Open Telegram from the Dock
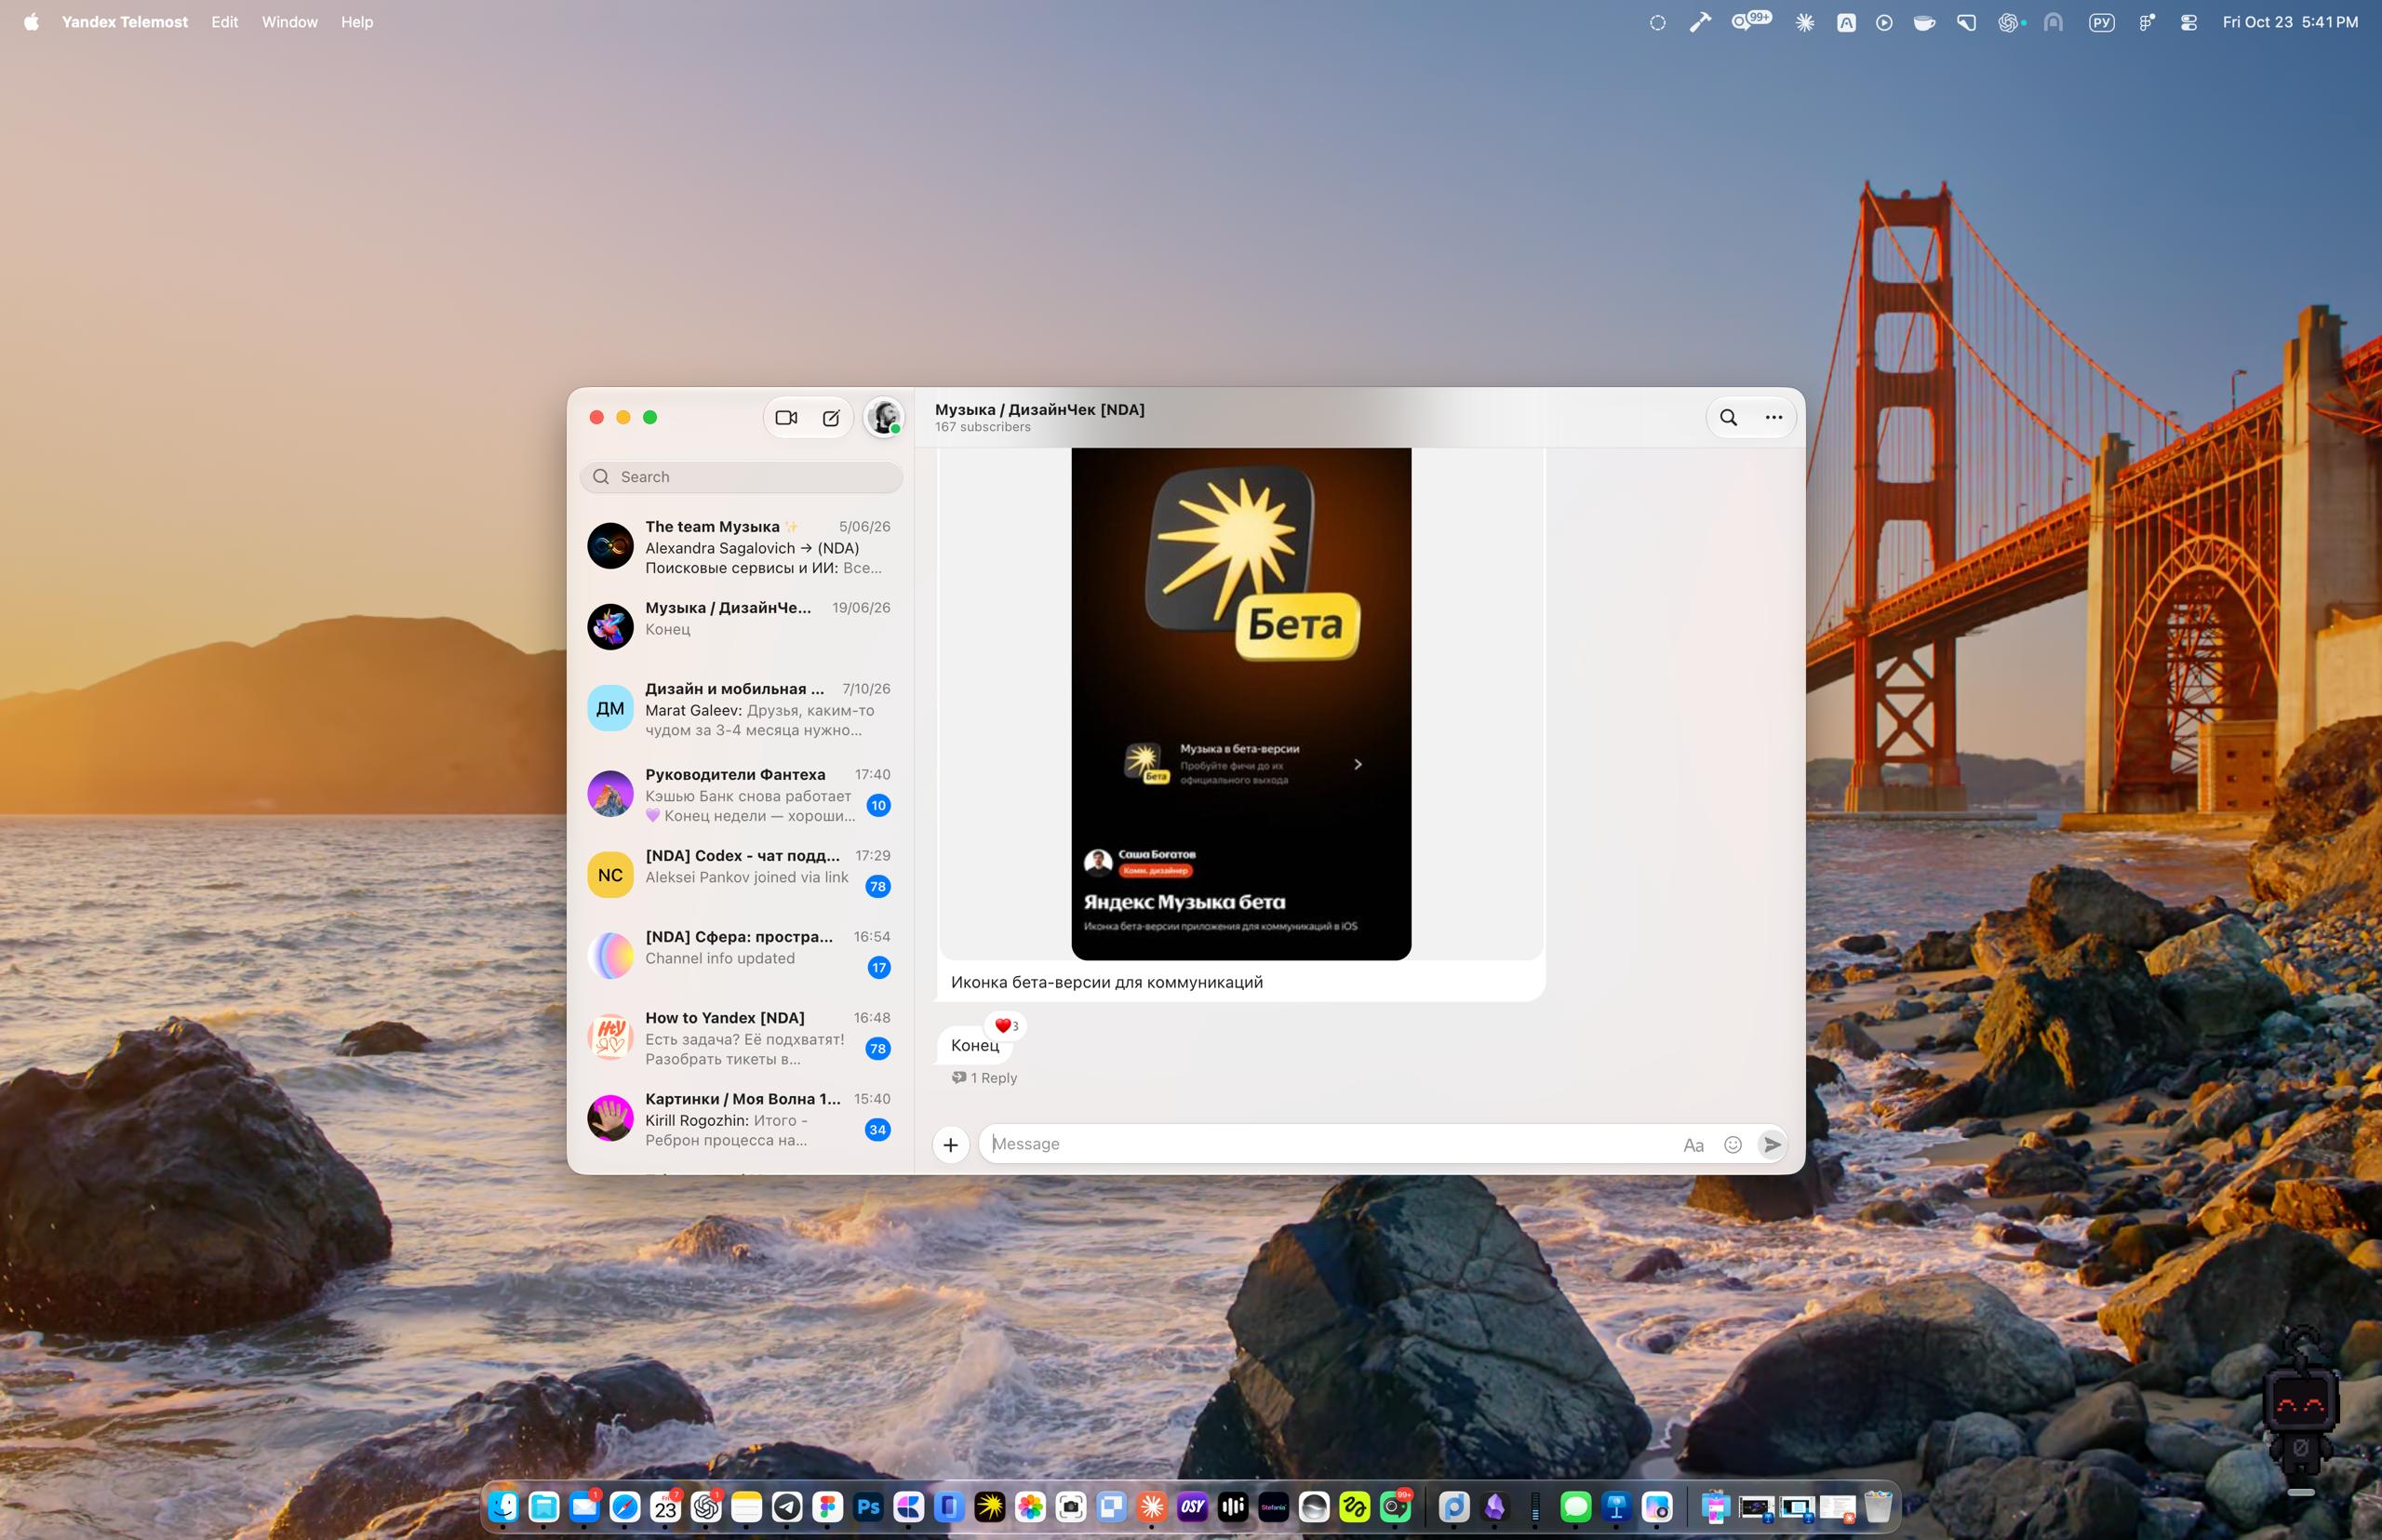 tap(787, 1506)
